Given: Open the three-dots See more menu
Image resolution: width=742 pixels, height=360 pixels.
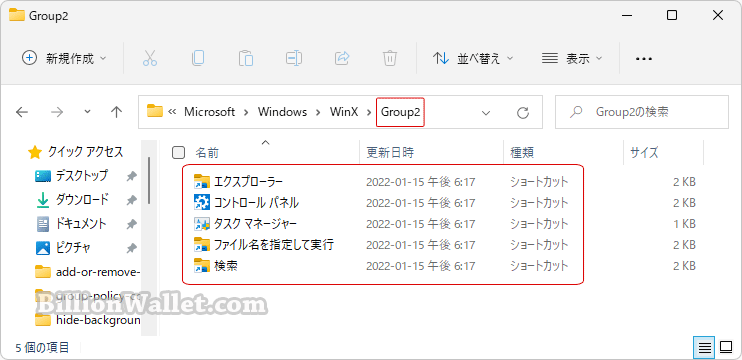Looking at the screenshot, I should click(644, 59).
